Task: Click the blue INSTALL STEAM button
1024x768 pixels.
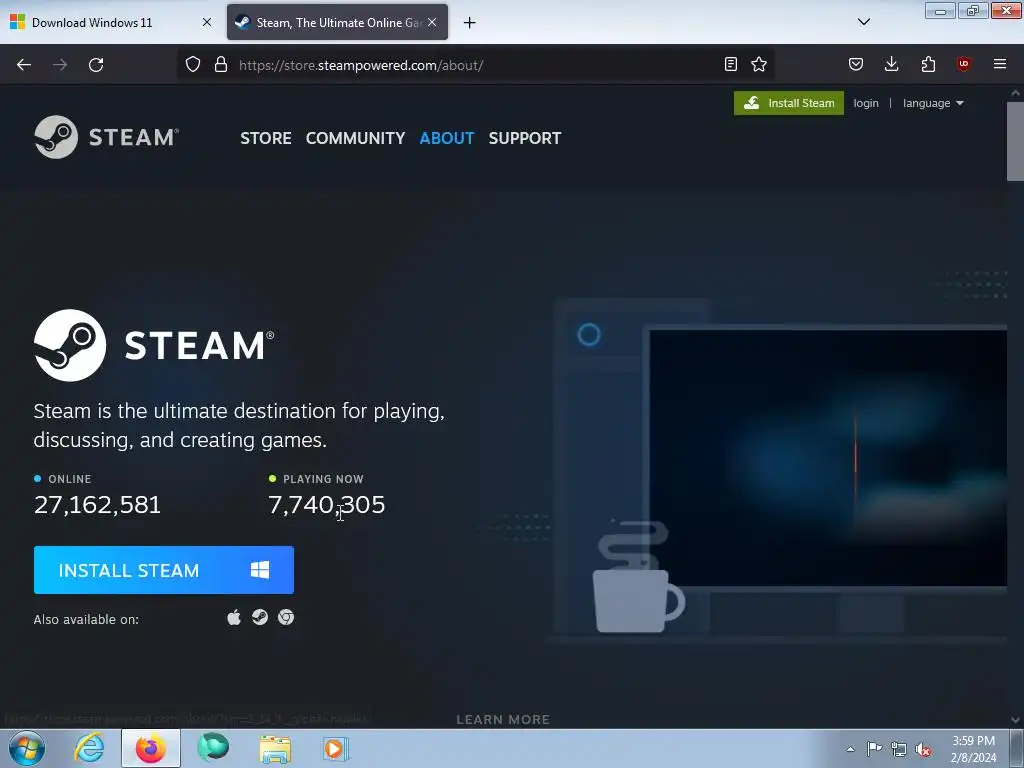Action: pyautogui.click(x=163, y=570)
